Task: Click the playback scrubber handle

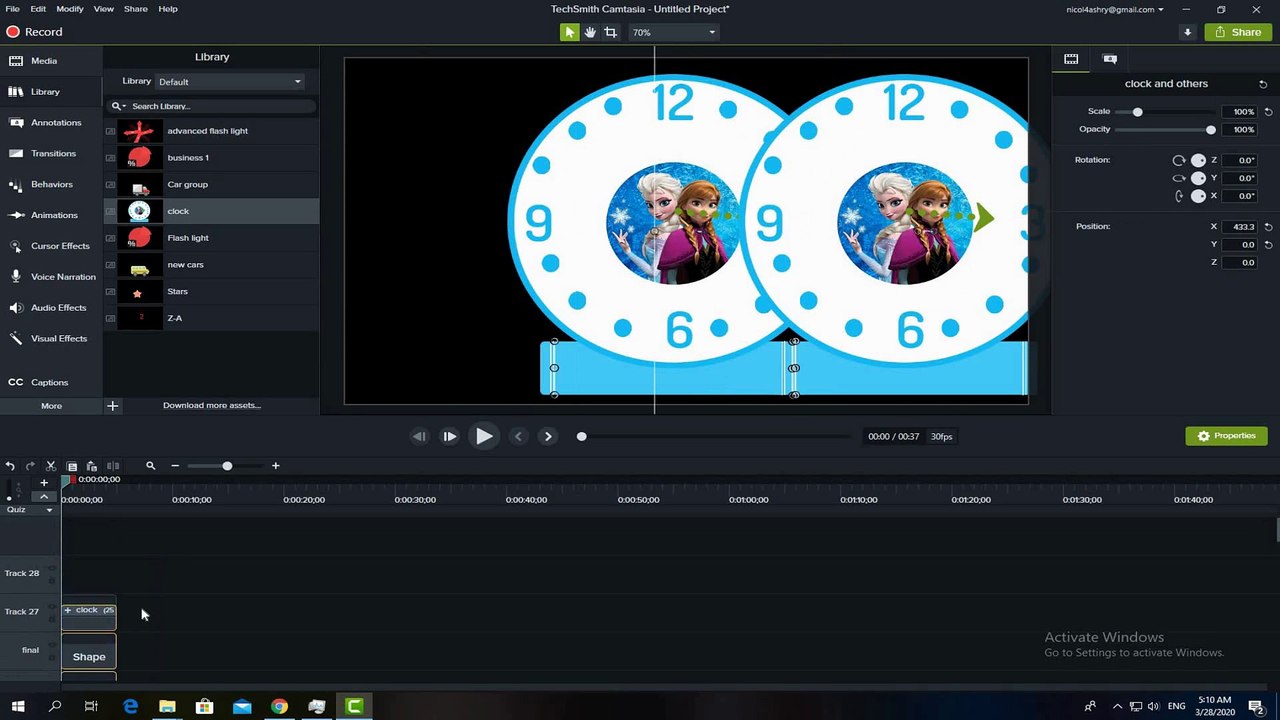Action: (581, 436)
